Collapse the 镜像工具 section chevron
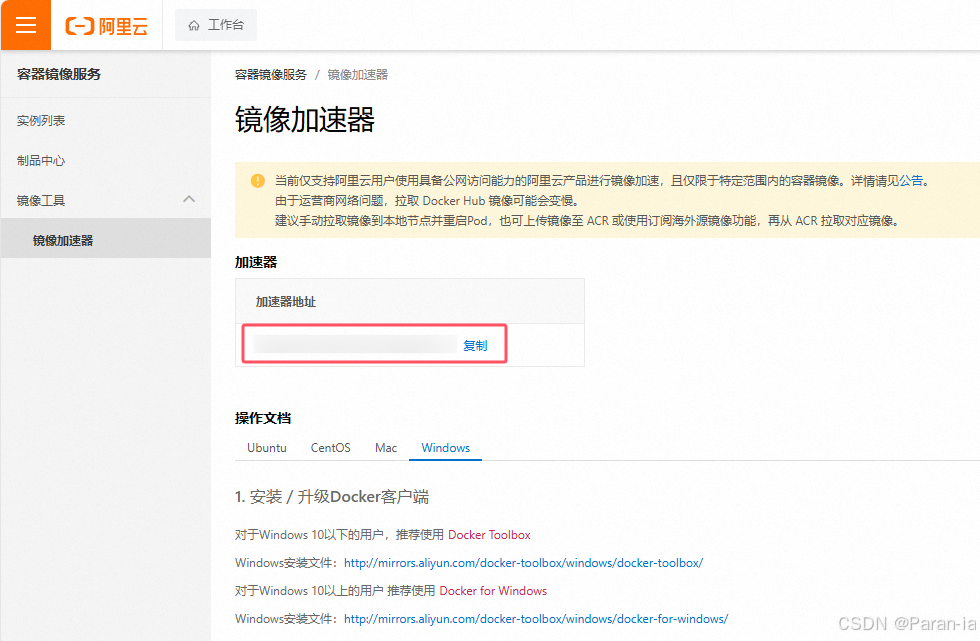Screen dimensions: 980x641 pos(189,199)
